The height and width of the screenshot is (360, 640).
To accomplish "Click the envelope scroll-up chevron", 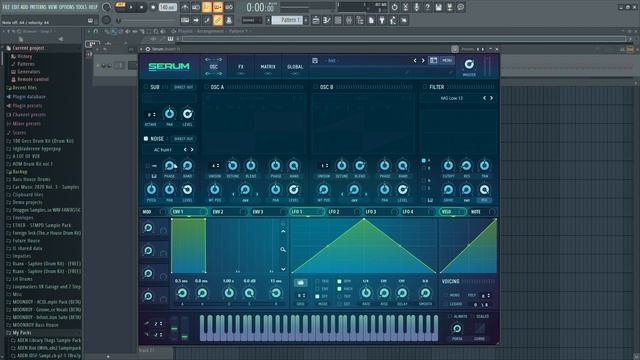I will [283, 231].
